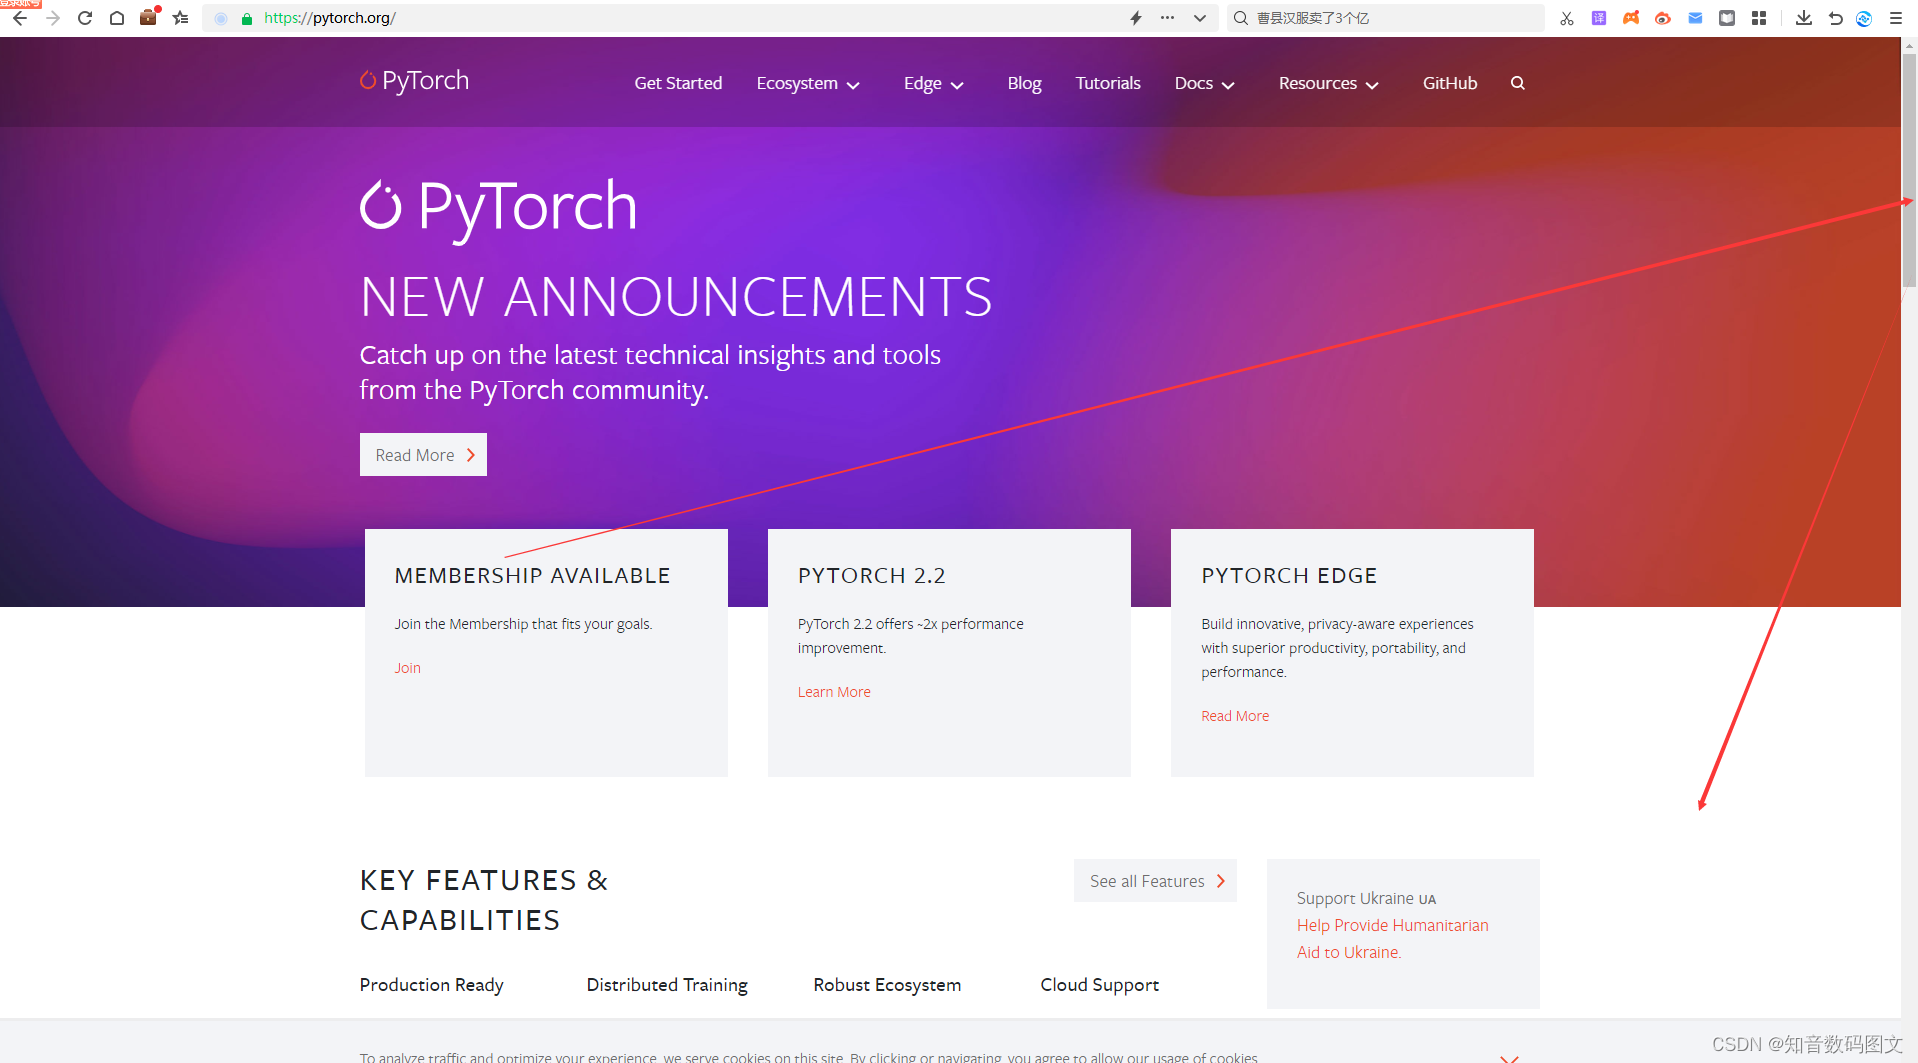
Task: Open the mail icon in the toolbar
Action: click(x=1695, y=18)
